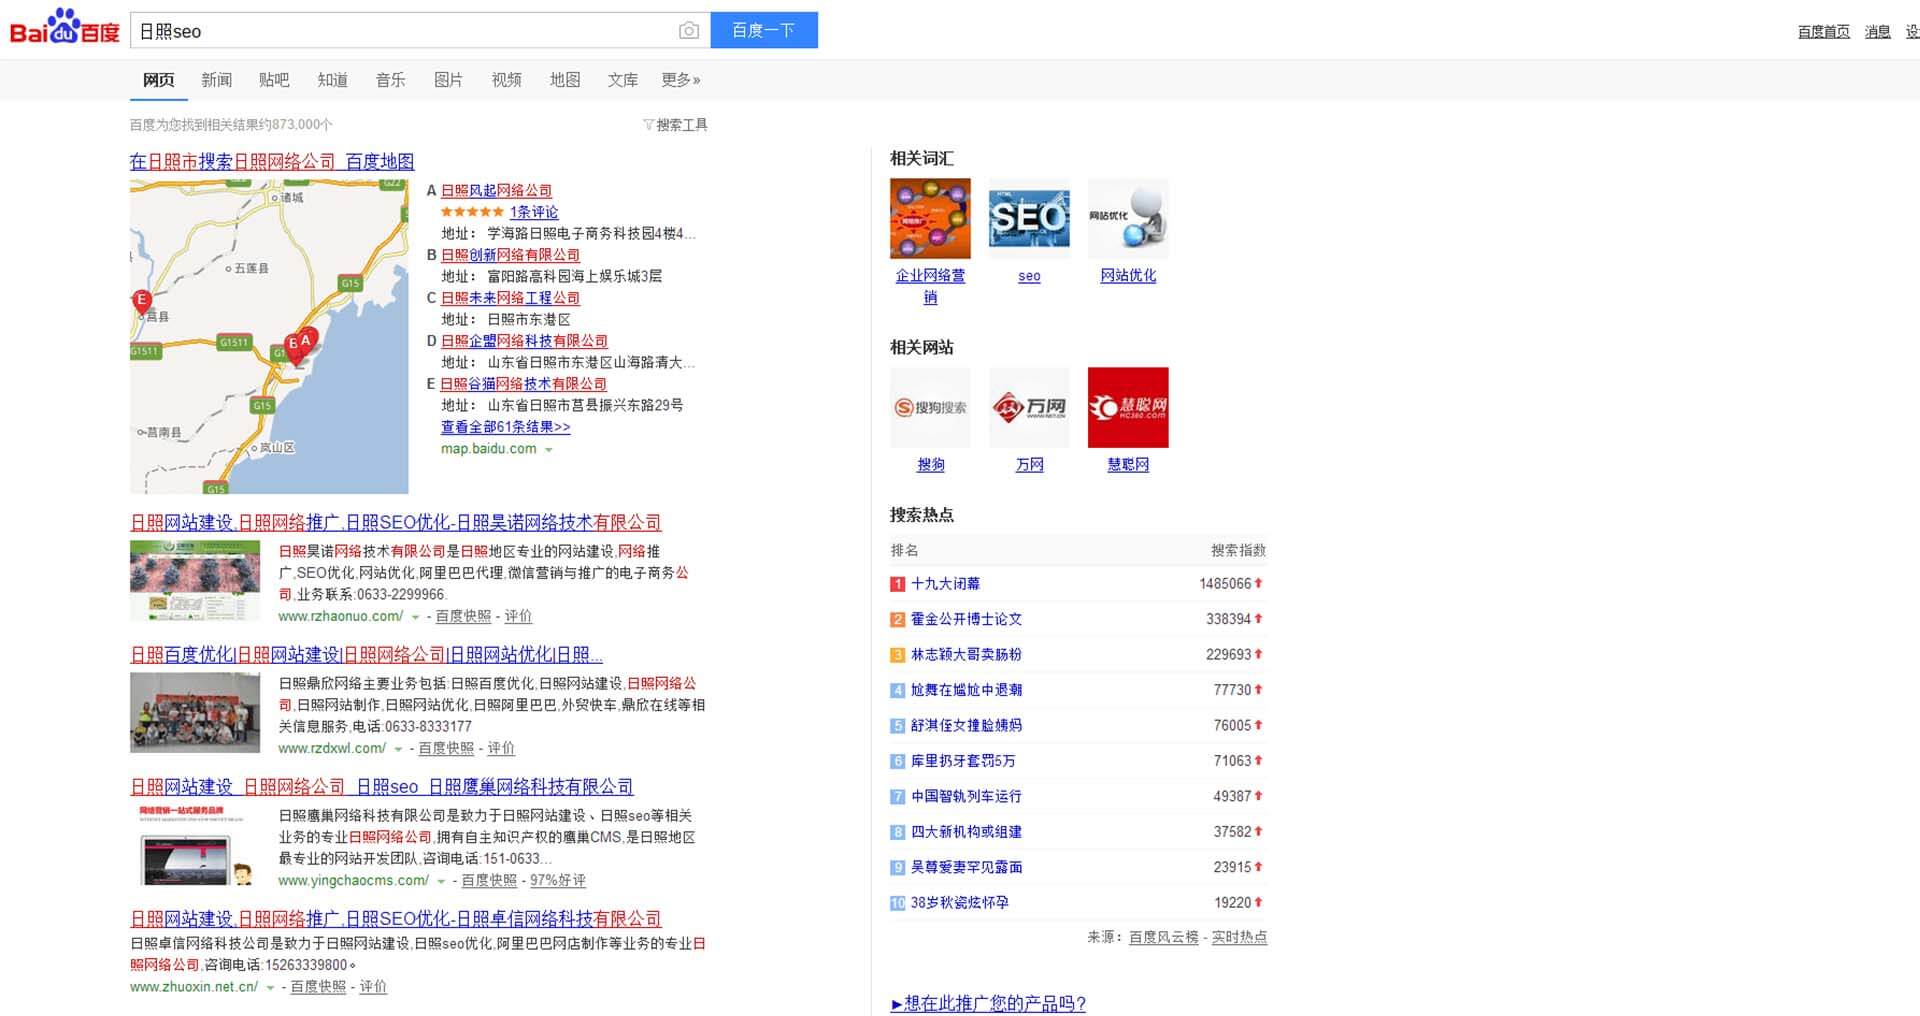Open 日照企盟网络科技有限公司 listing
This screenshot has width=1920, height=1016.
[x=524, y=341]
